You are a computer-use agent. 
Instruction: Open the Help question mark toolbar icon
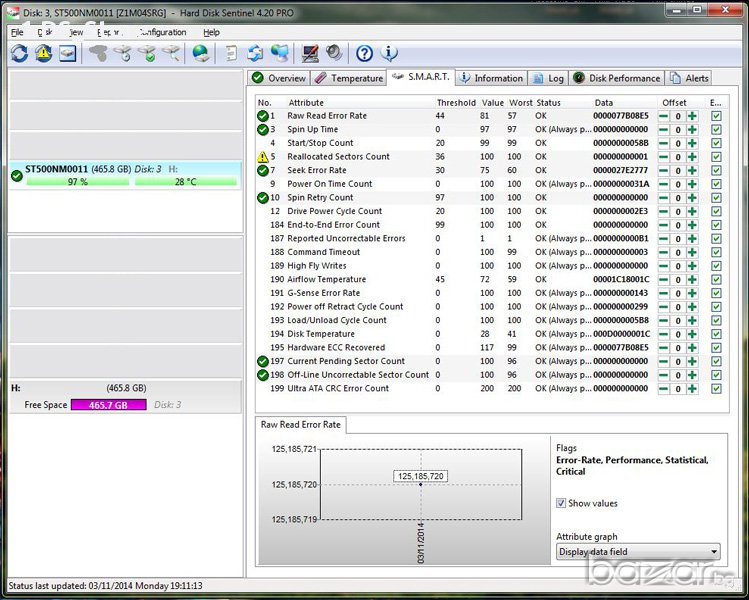pyautogui.click(x=365, y=54)
